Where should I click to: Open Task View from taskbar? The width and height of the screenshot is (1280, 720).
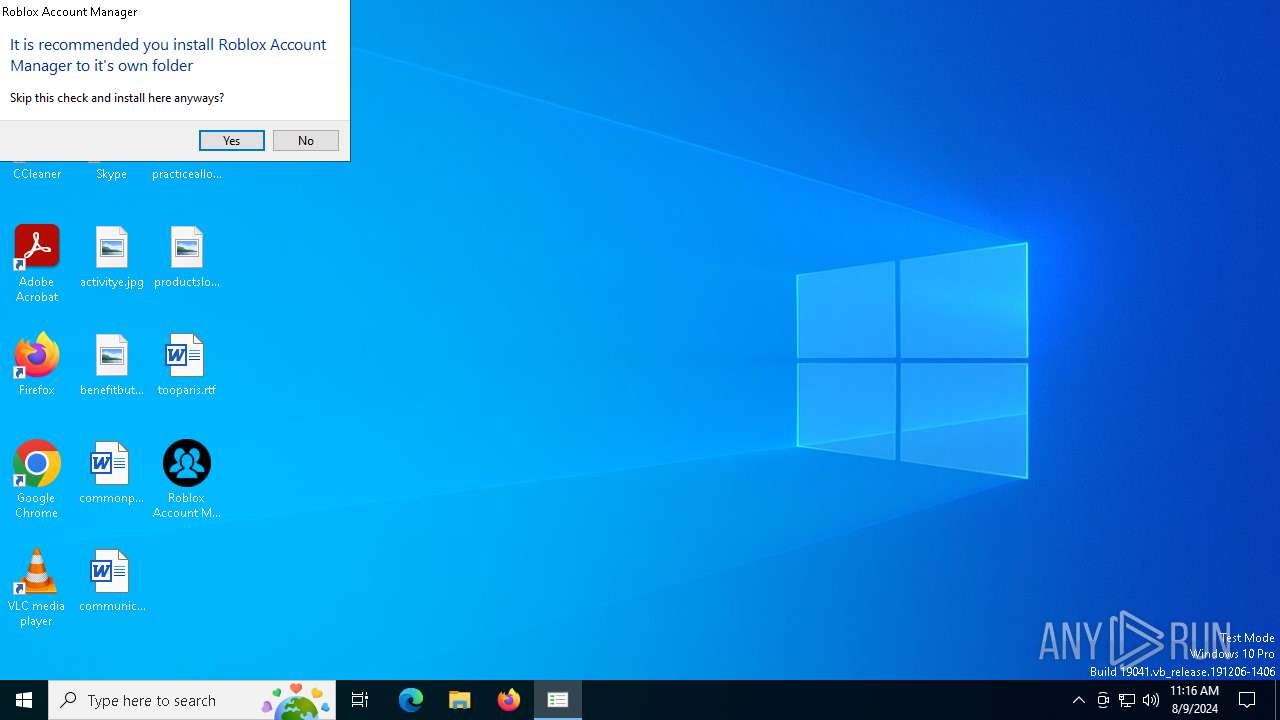tap(360, 700)
